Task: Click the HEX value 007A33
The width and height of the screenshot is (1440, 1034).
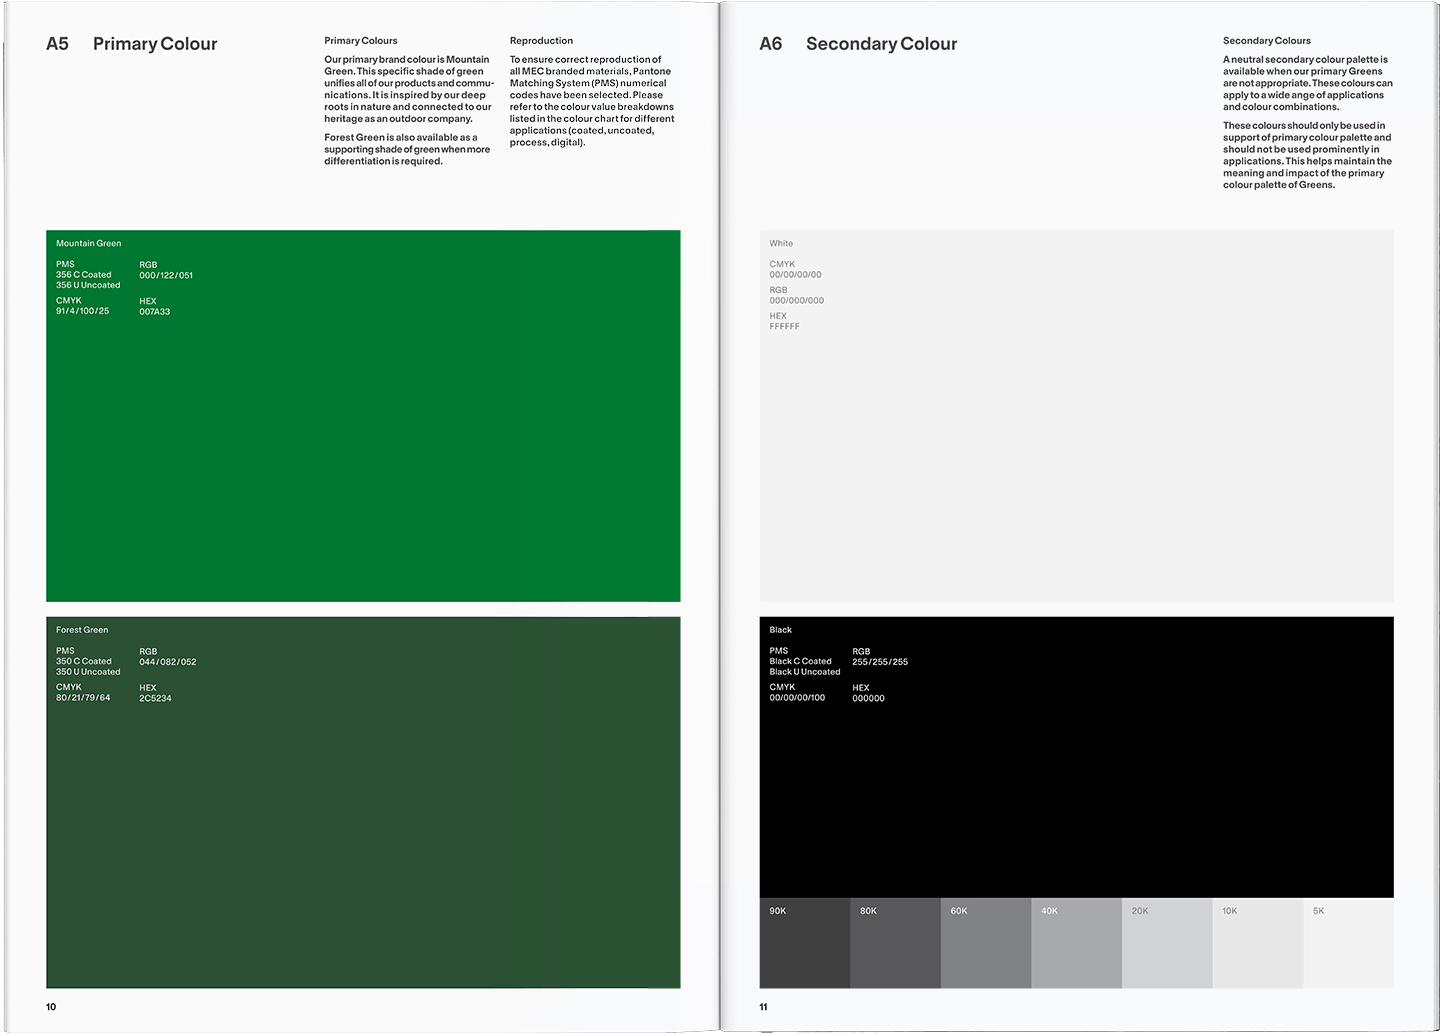Action: (154, 312)
